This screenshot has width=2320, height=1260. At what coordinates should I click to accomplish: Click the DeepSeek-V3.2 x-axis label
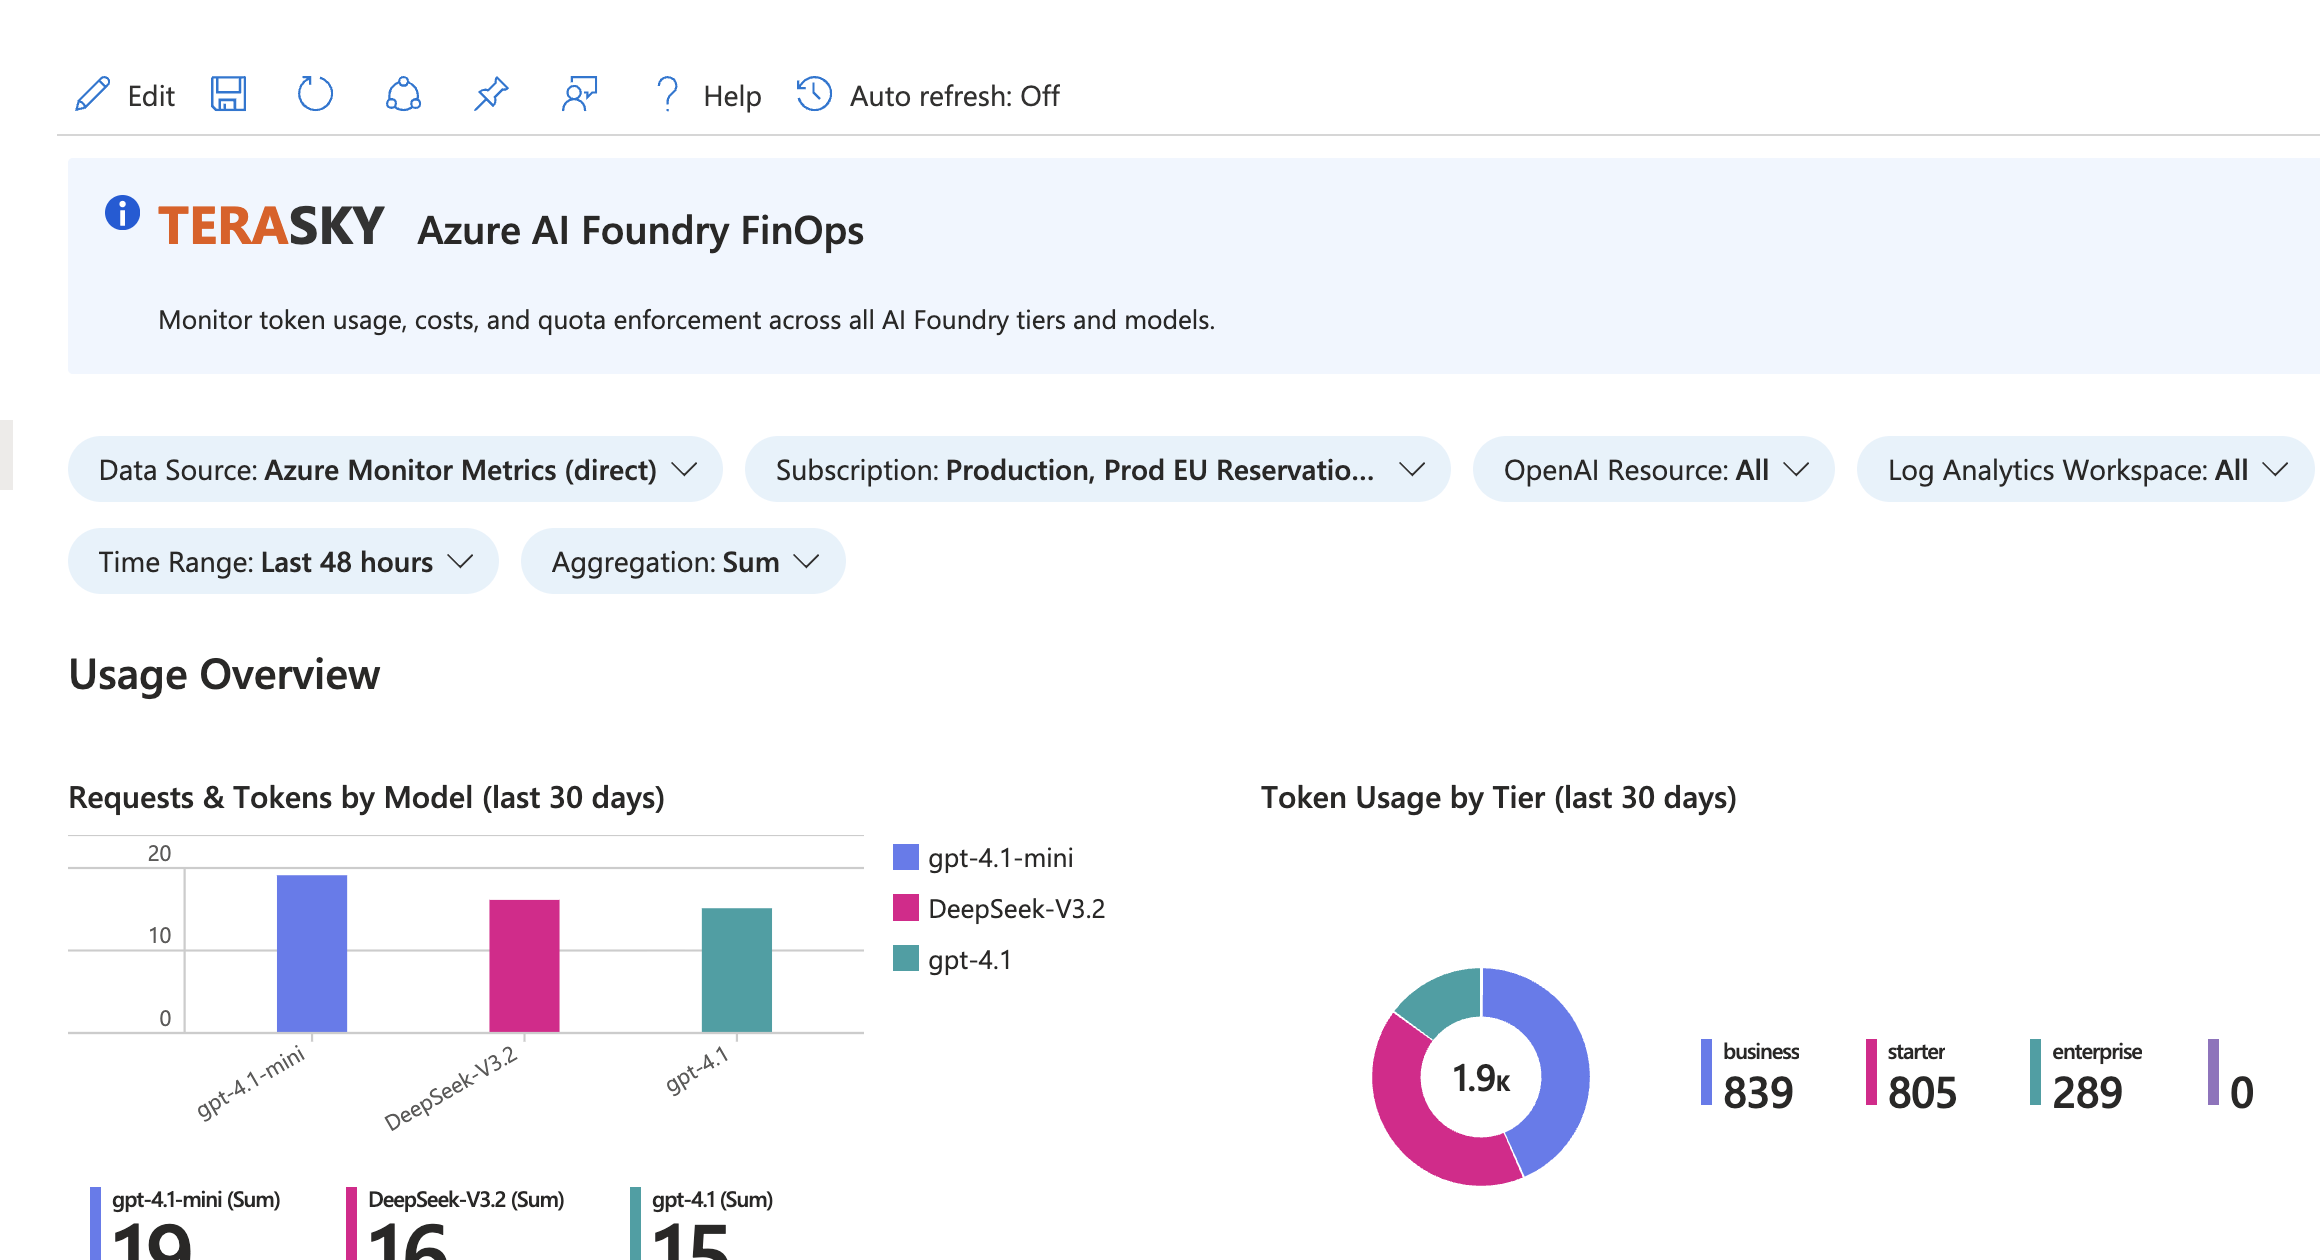click(x=451, y=1088)
